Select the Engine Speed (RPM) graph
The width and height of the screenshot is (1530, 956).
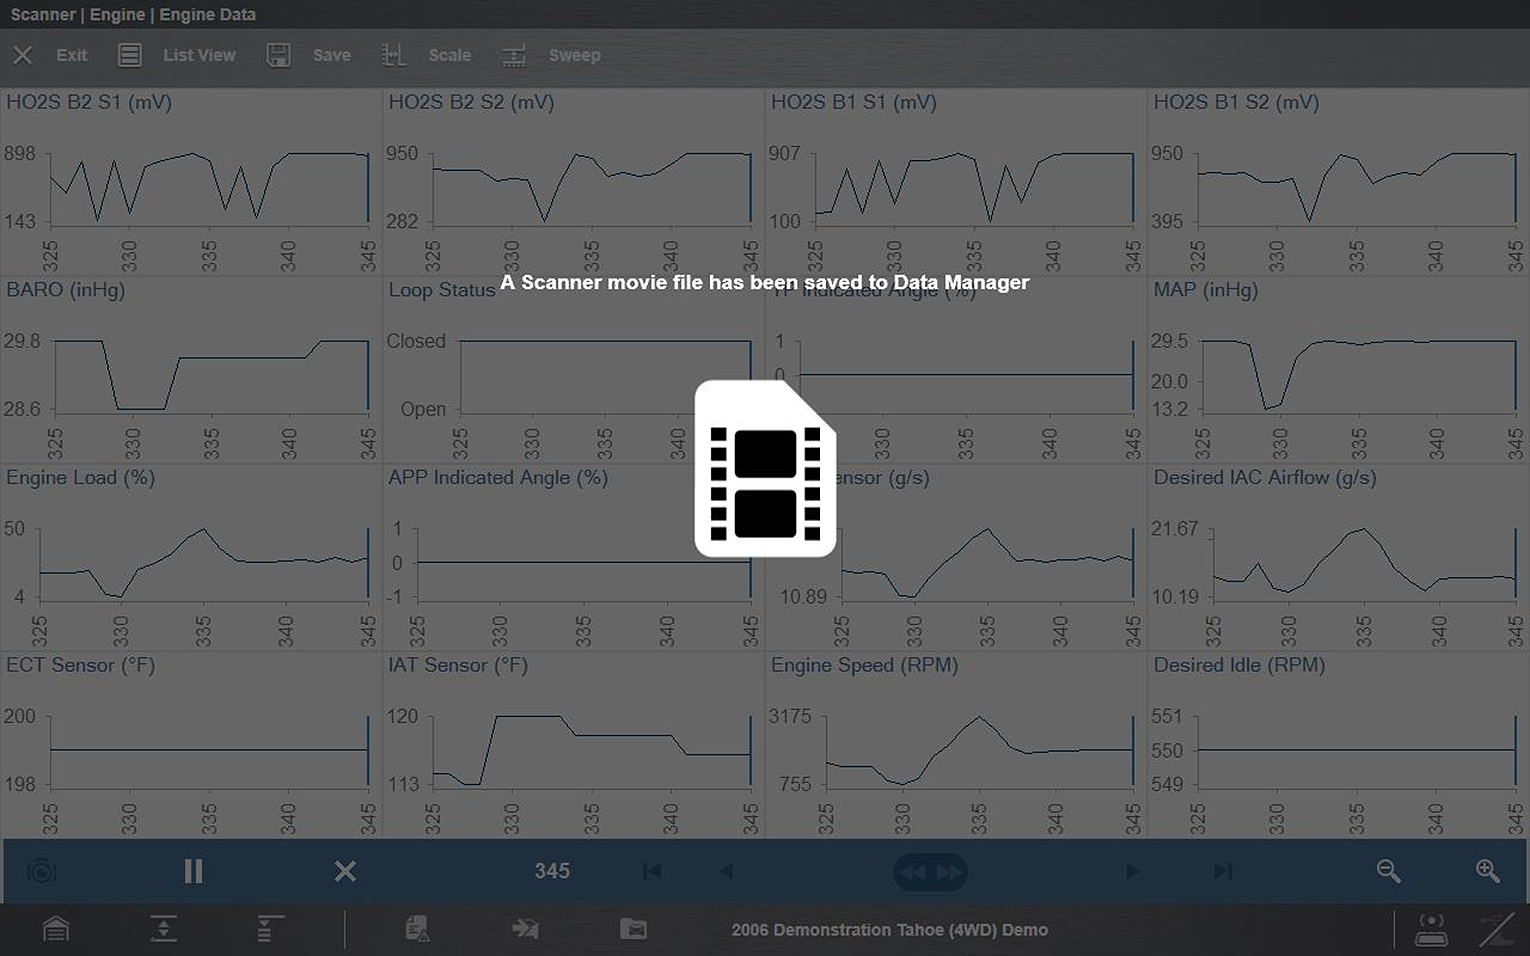(955, 745)
